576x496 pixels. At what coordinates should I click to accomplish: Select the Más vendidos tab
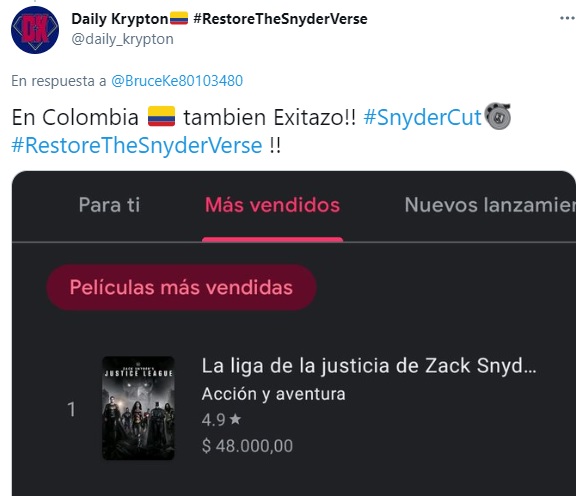[x=272, y=205]
